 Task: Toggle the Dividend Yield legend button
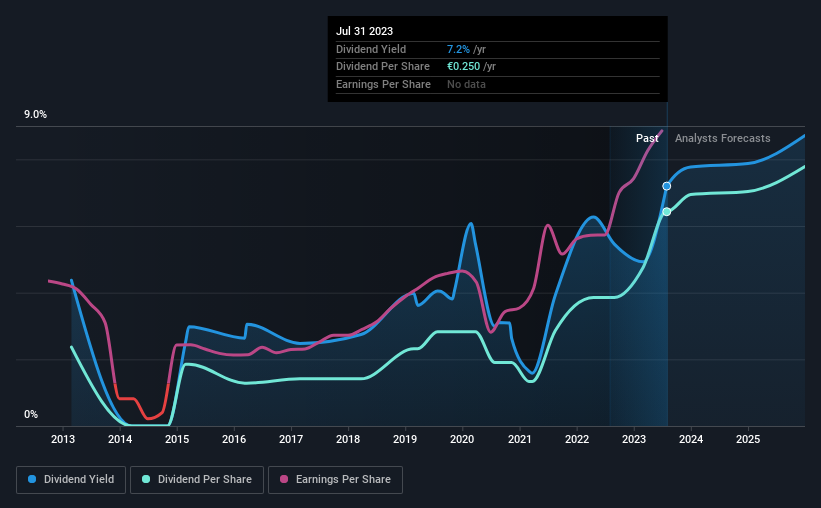pos(71,480)
